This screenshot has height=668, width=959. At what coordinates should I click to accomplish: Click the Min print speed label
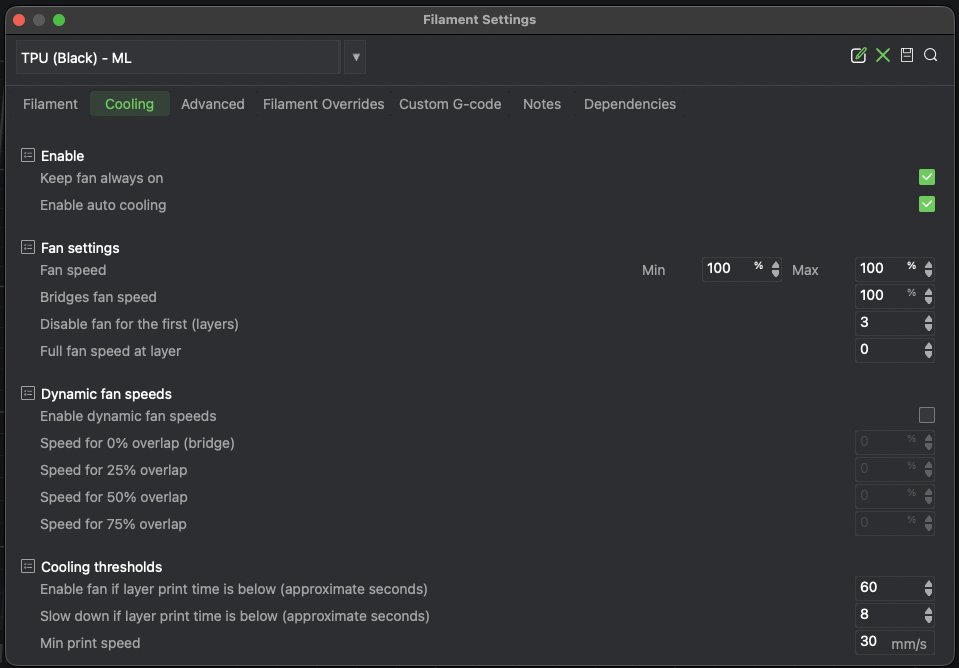pyautogui.click(x=90, y=643)
